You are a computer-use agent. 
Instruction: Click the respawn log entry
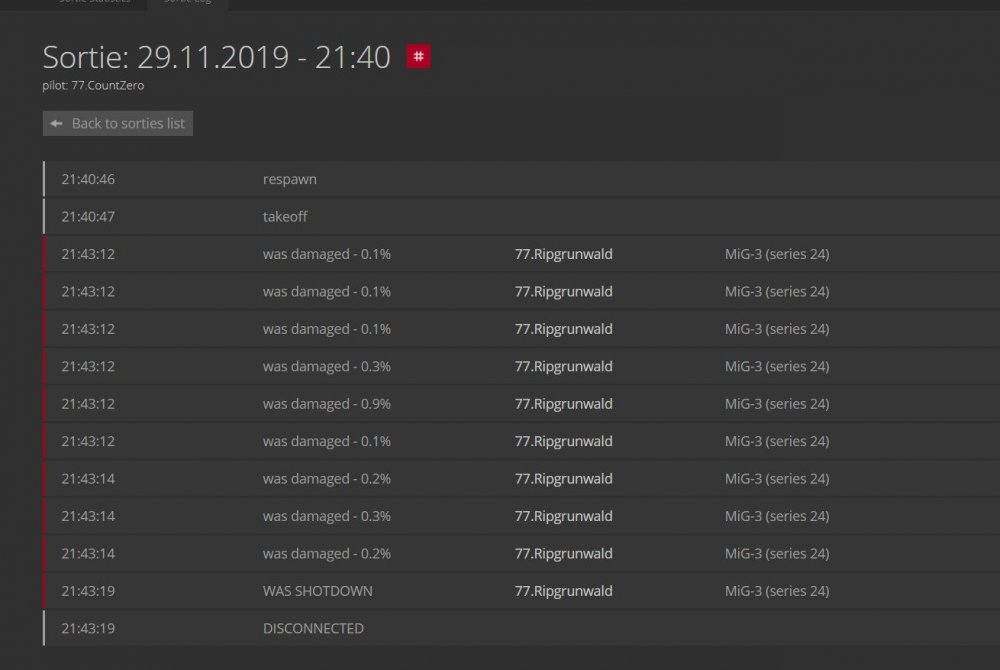point(290,179)
